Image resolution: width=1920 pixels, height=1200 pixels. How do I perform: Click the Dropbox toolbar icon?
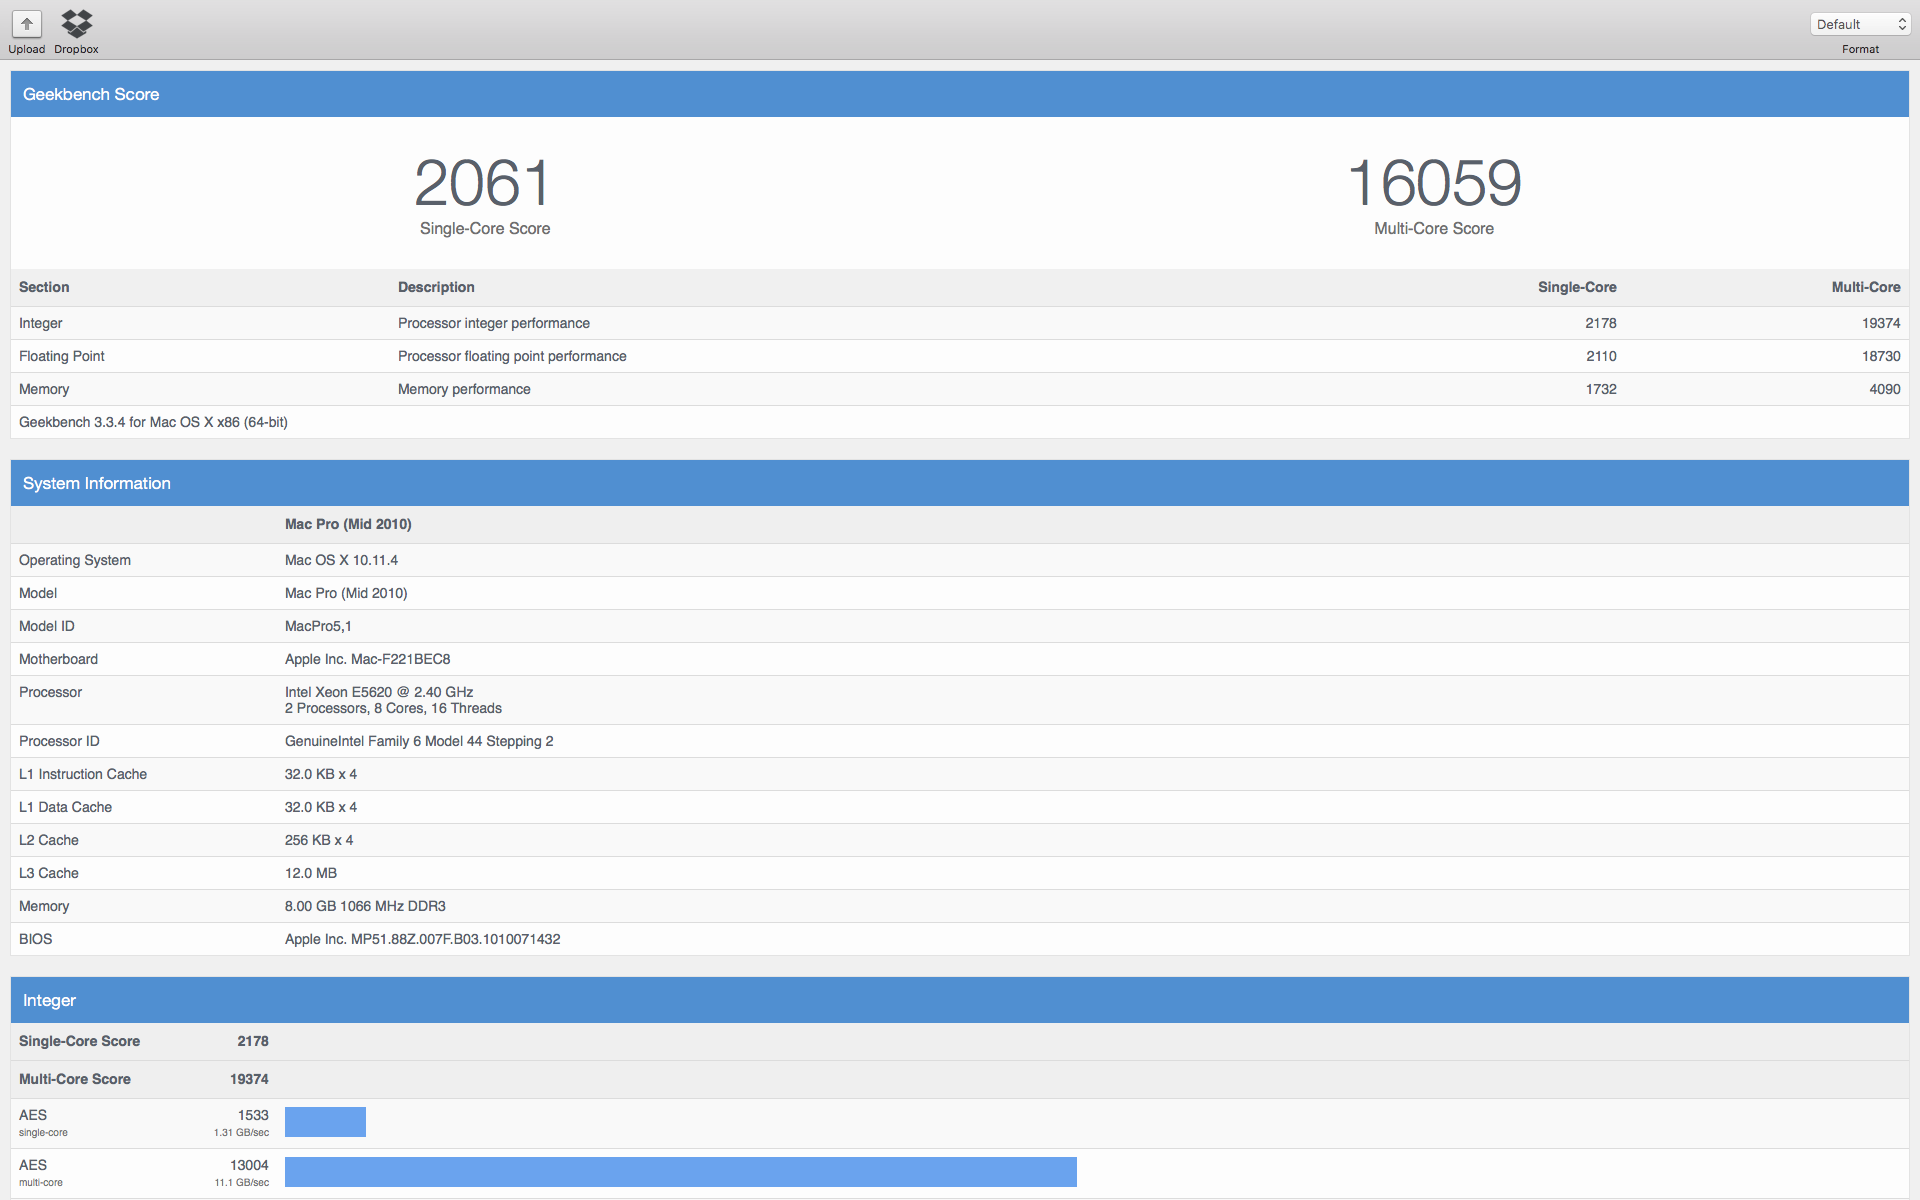[x=76, y=24]
